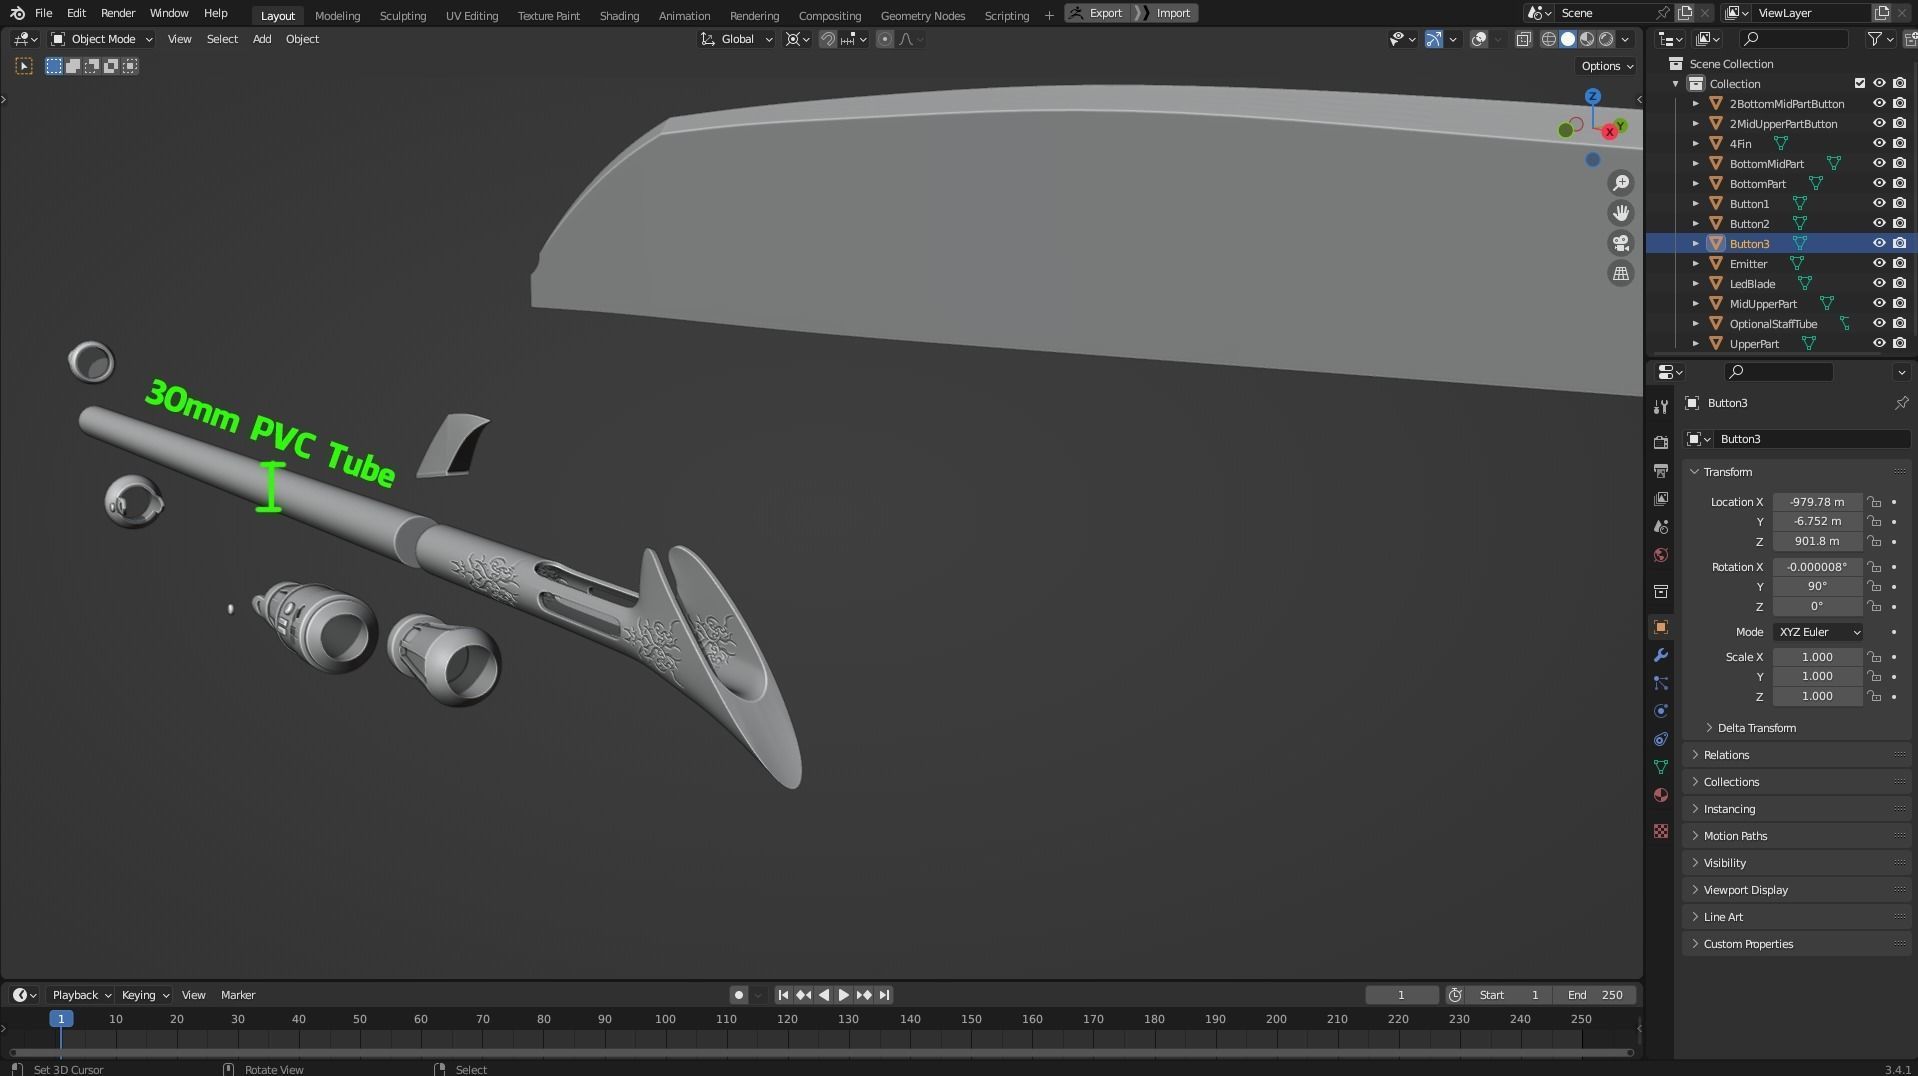The height and width of the screenshot is (1076, 1918).
Task: Toggle use preview range clock icon
Action: click(1455, 995)
